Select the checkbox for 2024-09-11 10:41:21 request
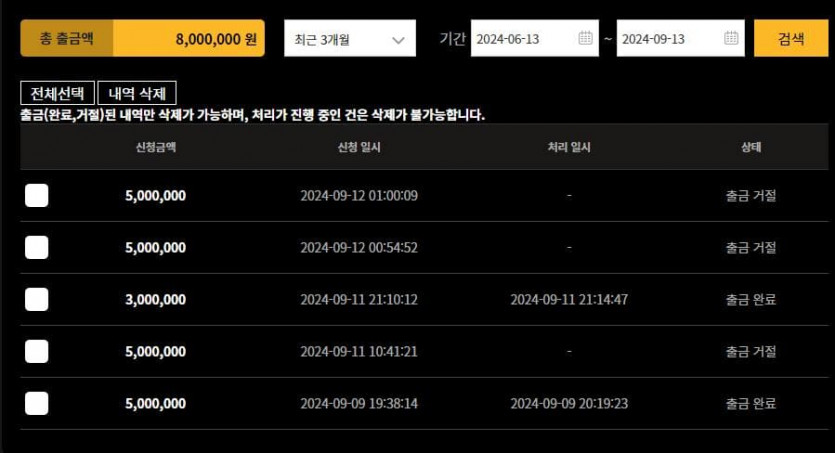The height and width of the screenshot is (453, 835). pyautogui.click(x=37, y=351)
